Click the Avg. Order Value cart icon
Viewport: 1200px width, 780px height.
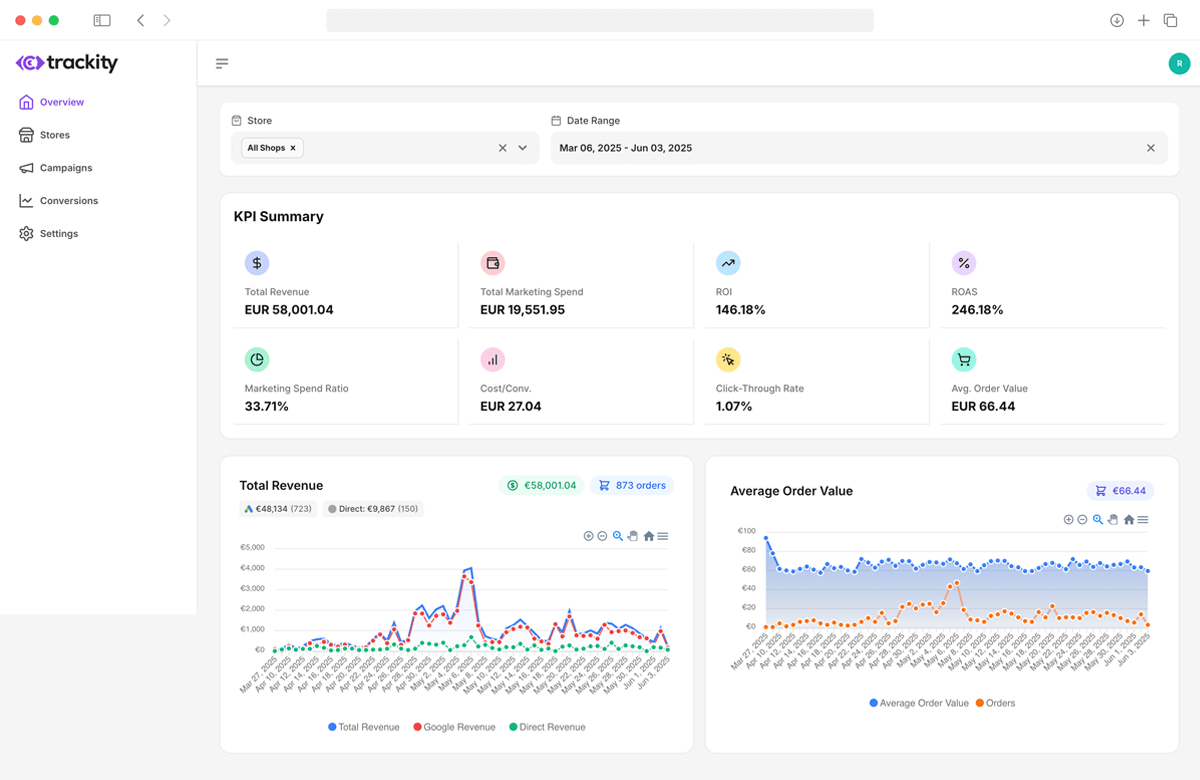click(x=964, y=359)
